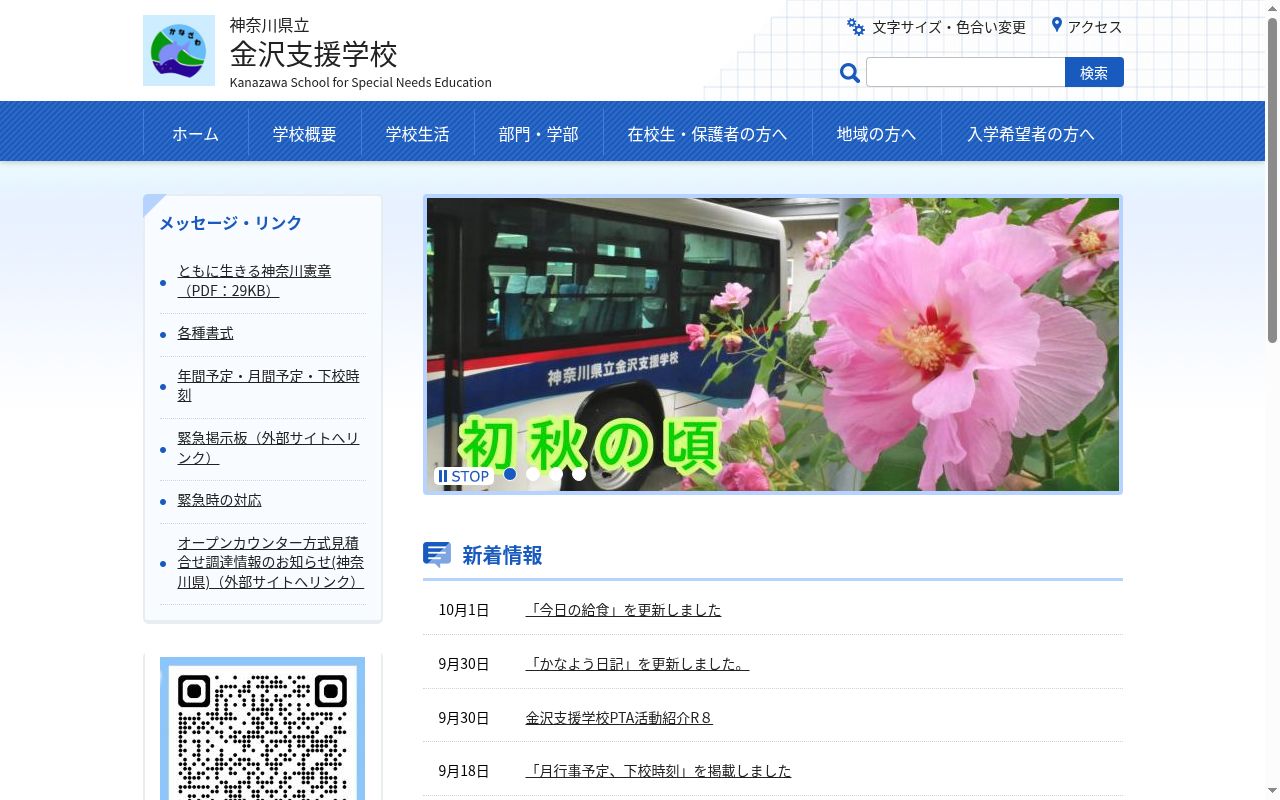Open the 金沢支援学校PTA活動紹介R8 link

tap(619, 718)
